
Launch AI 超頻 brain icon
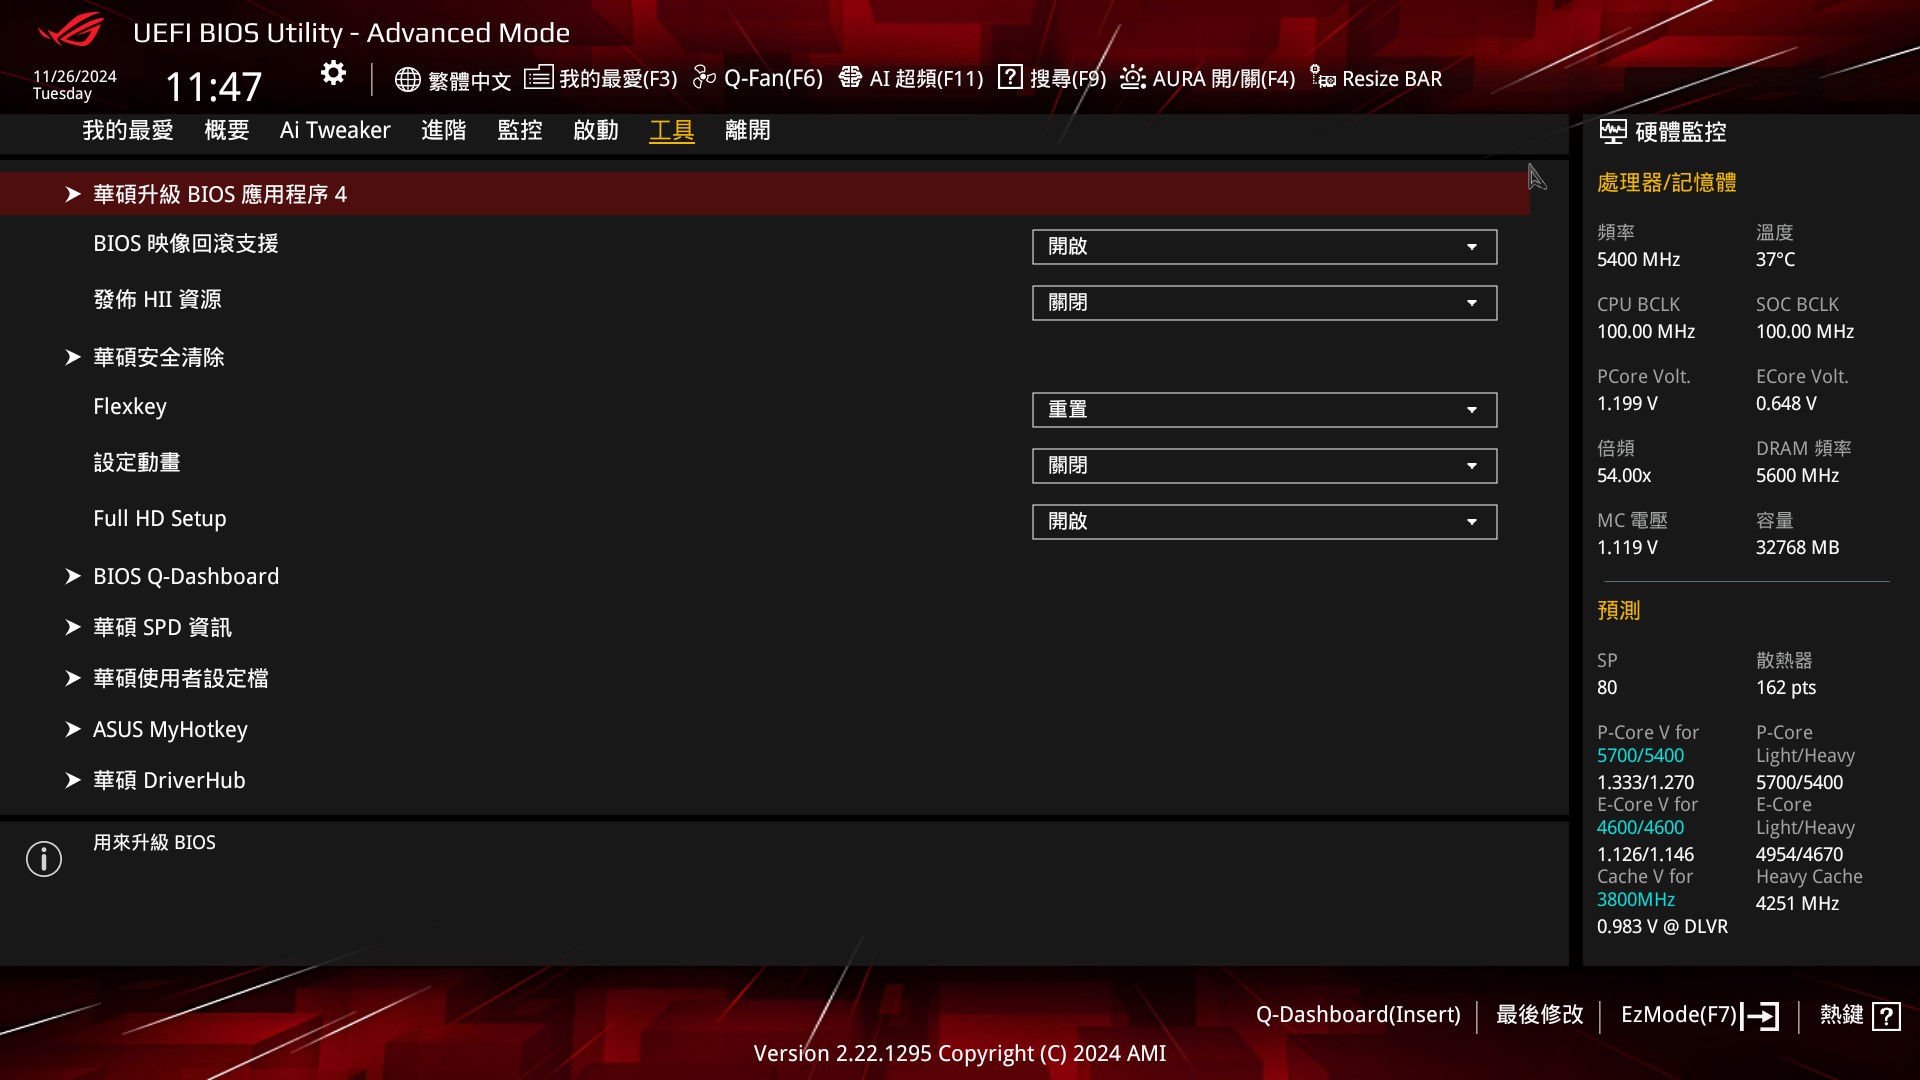850,77
